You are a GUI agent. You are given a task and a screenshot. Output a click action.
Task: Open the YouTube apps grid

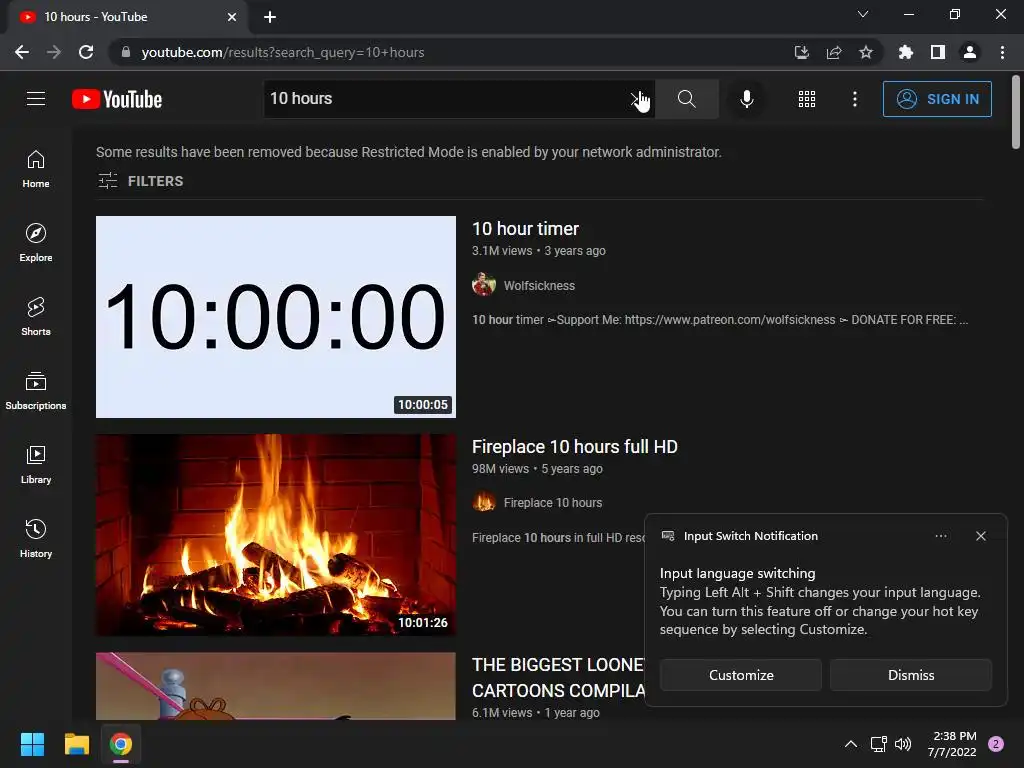coord(807,99)
